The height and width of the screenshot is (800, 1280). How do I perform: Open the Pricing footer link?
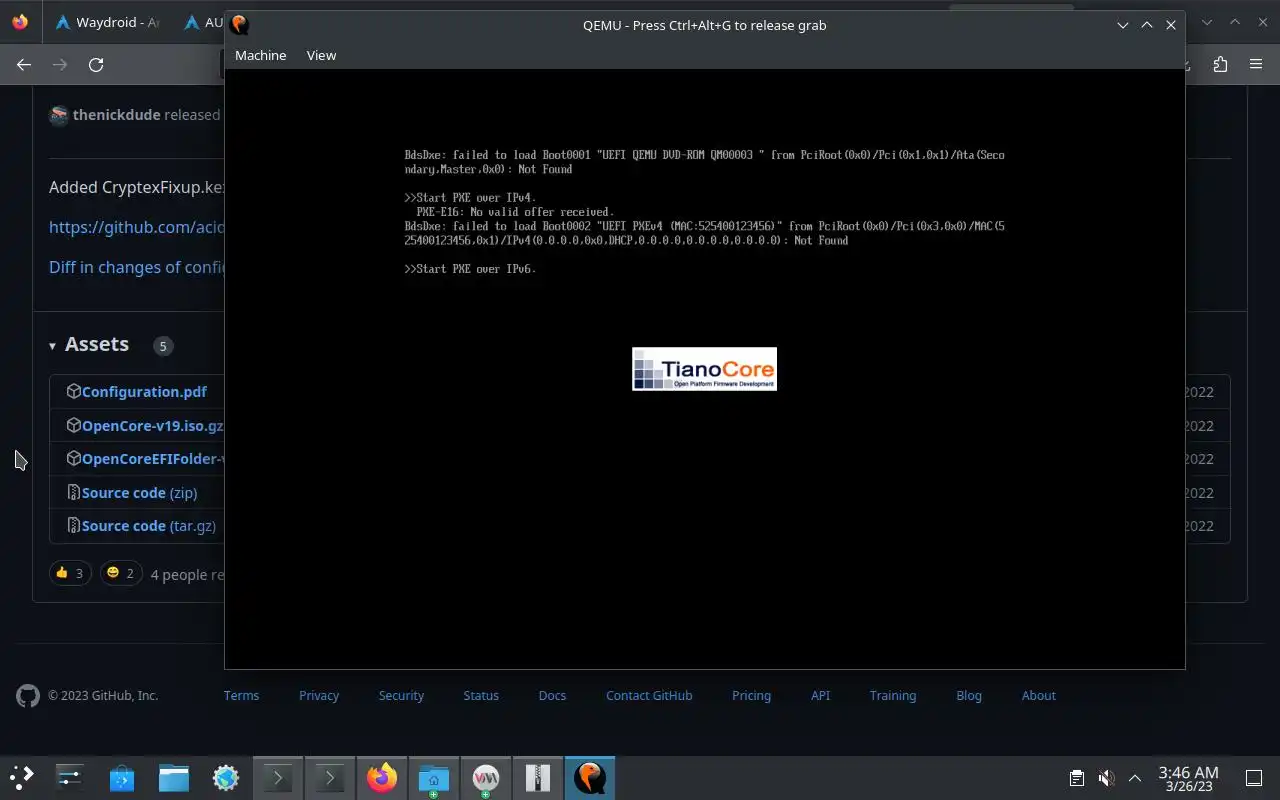click(x=751, y=695)
